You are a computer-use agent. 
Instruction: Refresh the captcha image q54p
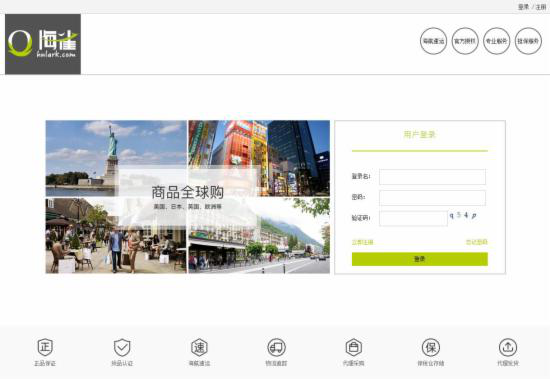pyautogui.click(x=463, y=215)
